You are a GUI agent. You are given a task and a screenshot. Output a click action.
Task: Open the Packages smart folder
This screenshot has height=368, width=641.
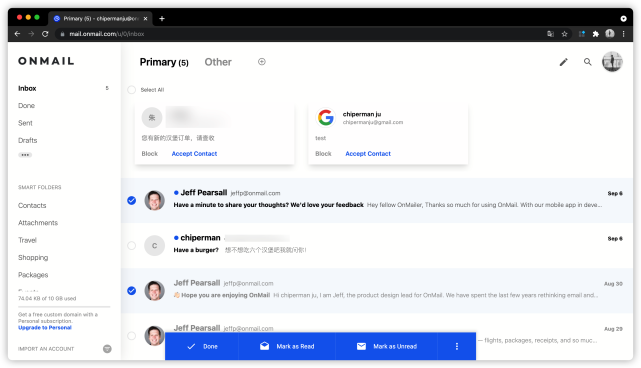[33, 275]
